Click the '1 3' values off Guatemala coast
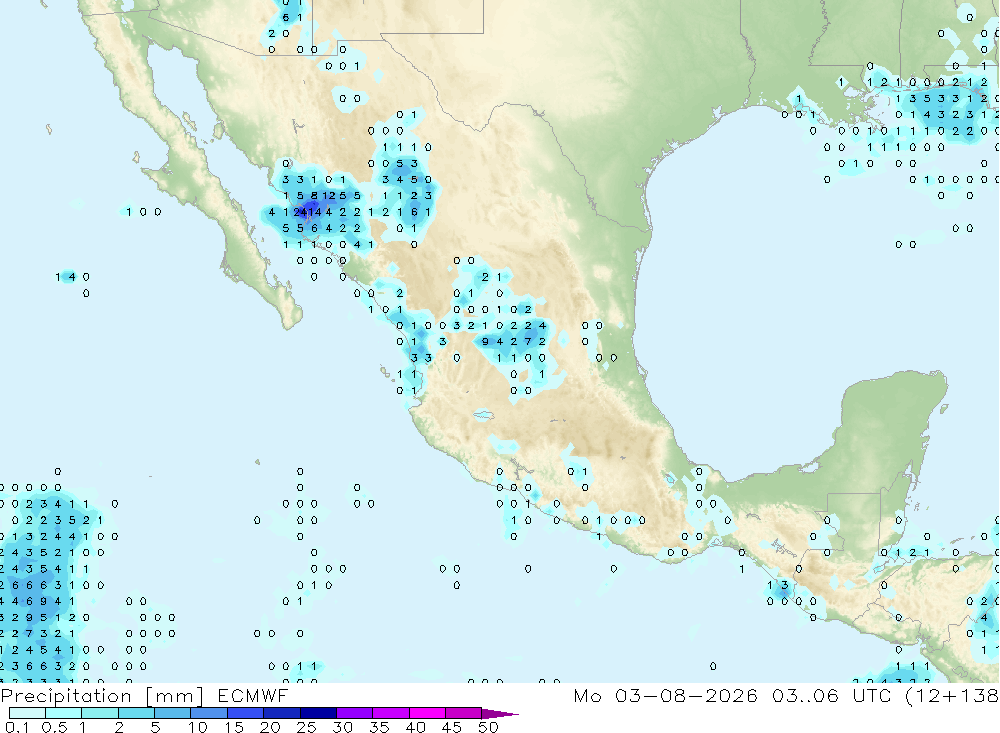The image size is (1000, 733). pos(778,585)
